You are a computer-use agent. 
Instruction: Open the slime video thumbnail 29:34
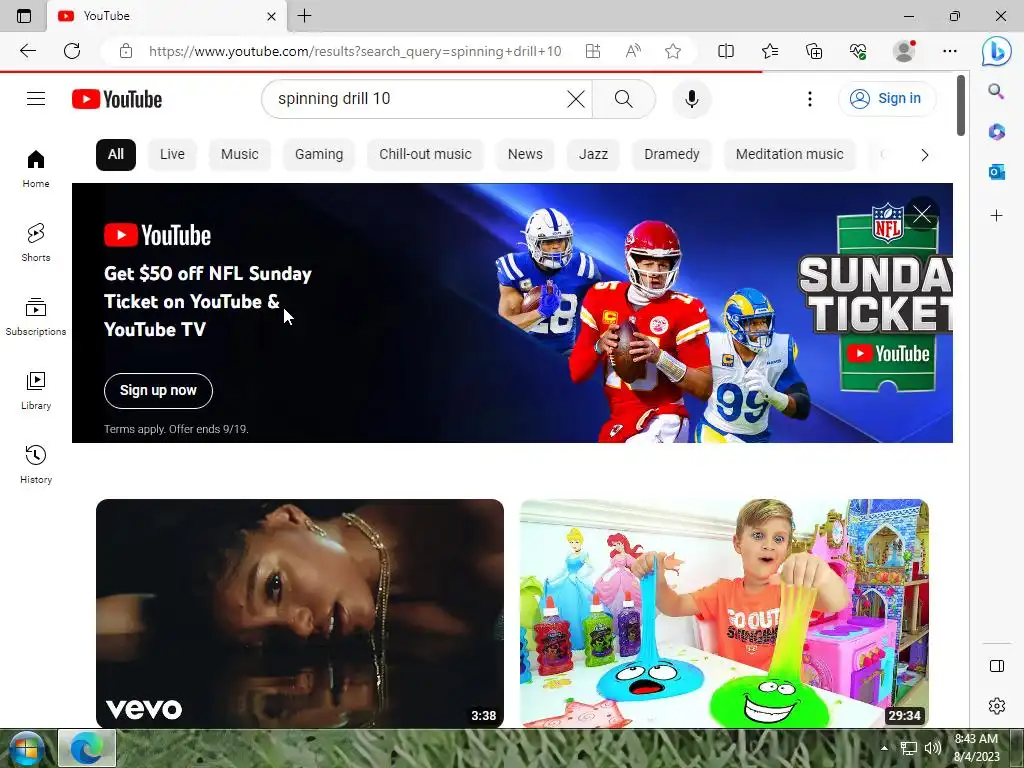[x=724, y=613]
